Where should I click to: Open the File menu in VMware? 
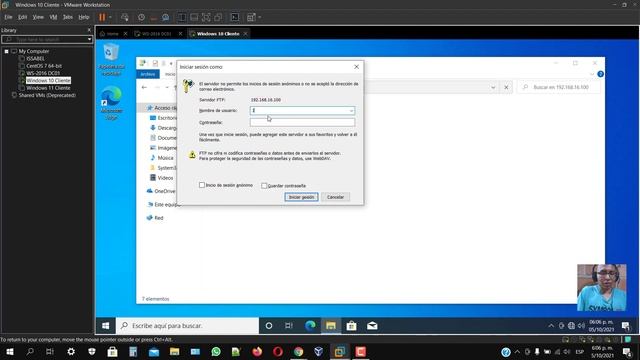[x=8, y=17]
